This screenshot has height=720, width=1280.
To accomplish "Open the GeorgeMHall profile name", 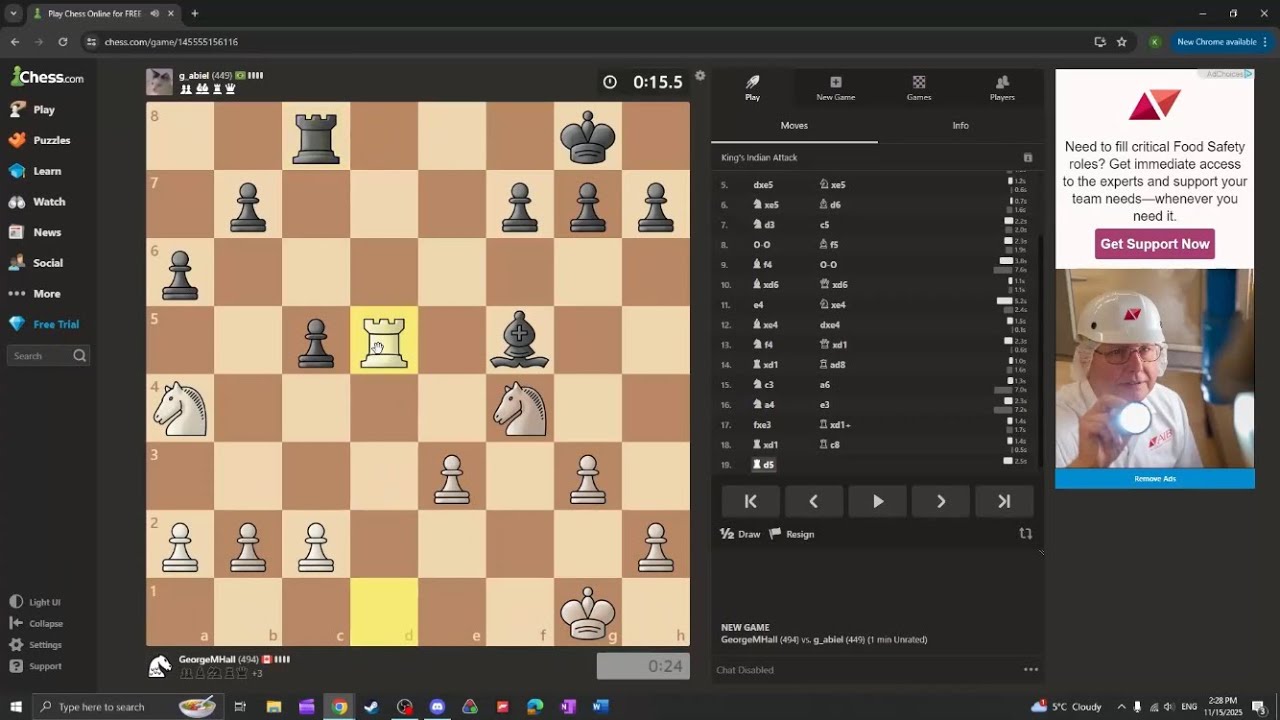I will (x=207, y=660).
